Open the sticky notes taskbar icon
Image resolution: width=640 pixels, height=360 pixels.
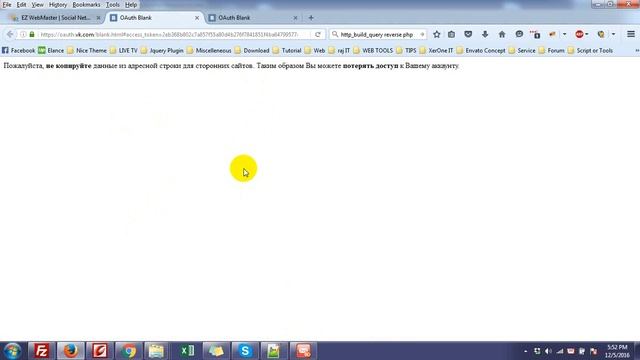pyautogui.click(x=216, y=351)
